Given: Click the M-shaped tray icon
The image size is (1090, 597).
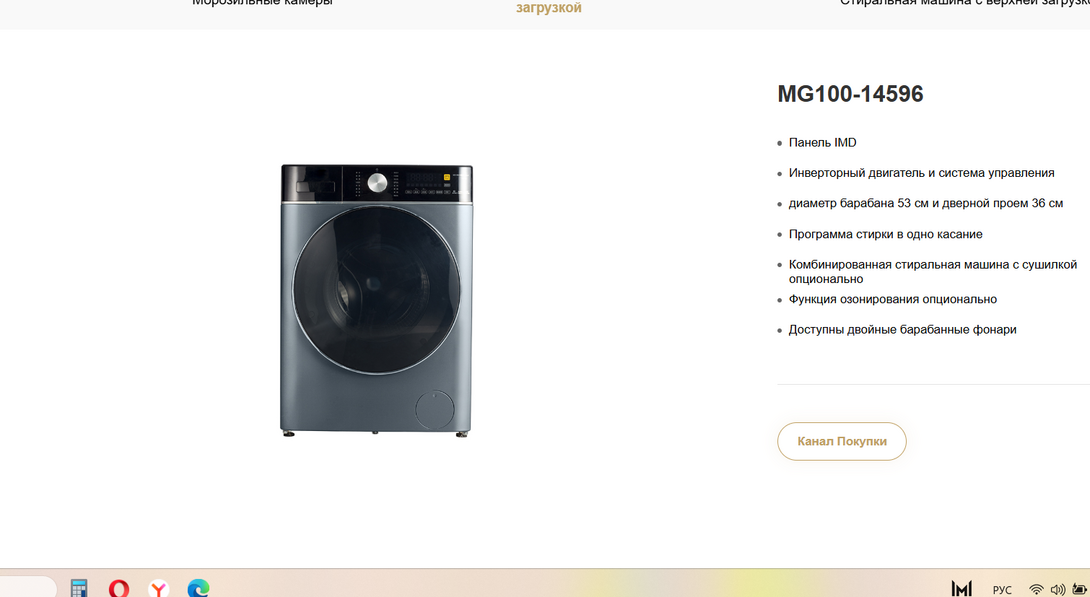Looking at the screenshot, I should click(x=961, y=589).
